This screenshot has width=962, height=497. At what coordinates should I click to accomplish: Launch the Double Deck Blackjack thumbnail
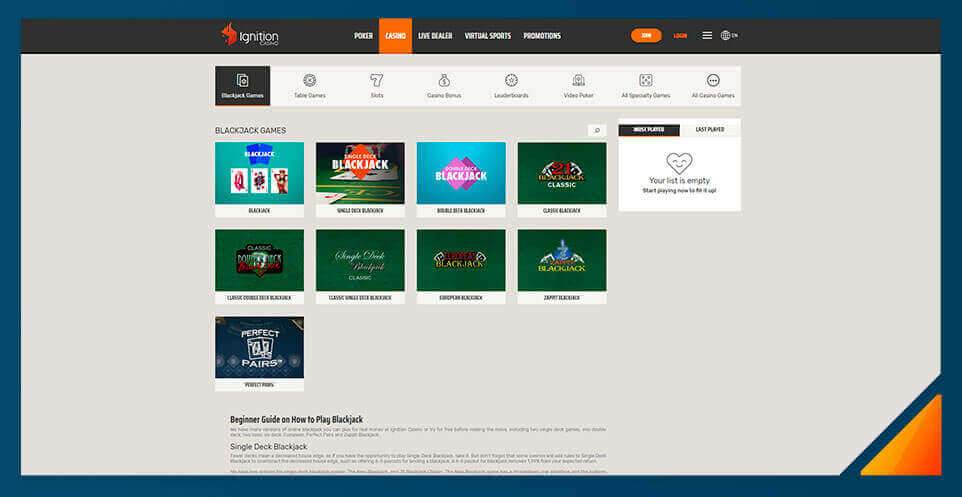[x=461, y=173]
